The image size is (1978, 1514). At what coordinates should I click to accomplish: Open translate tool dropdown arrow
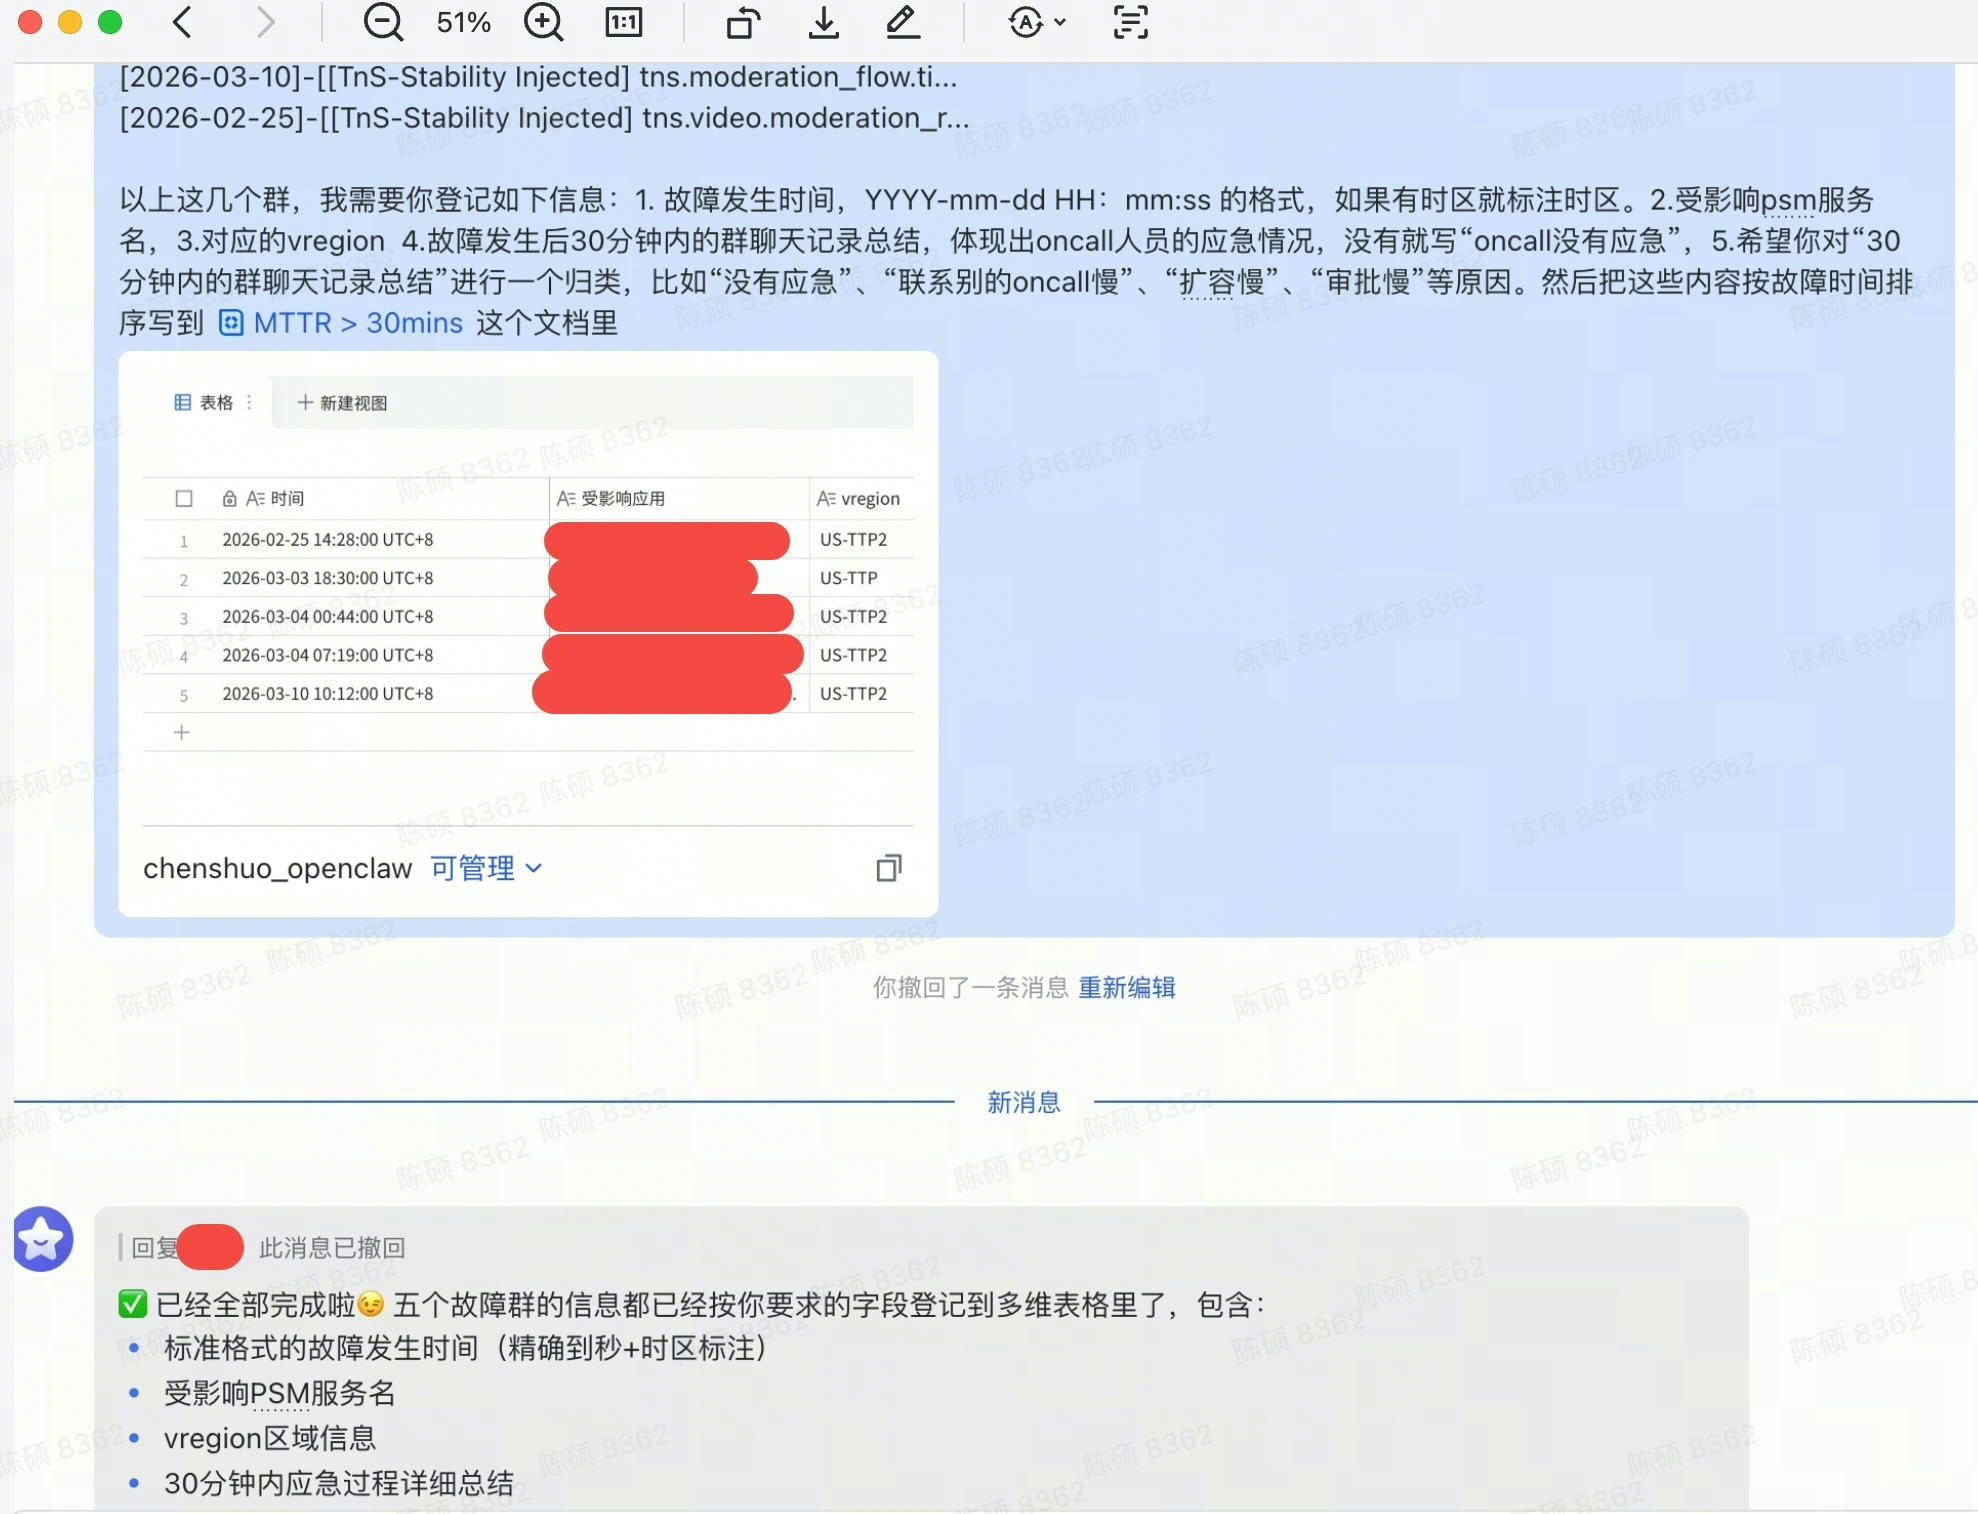point(1060,22)
